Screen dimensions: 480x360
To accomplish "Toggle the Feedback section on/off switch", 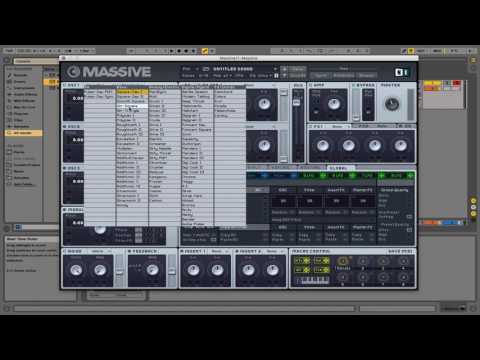I will click(130, 251).
